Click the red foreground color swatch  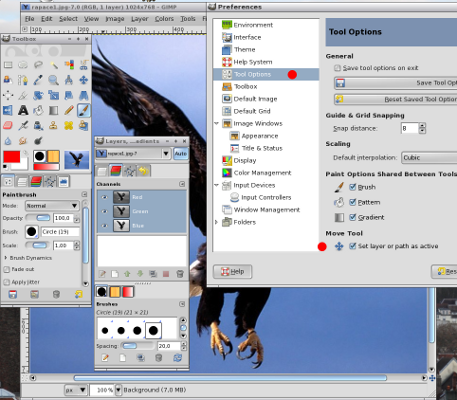point(12,157)
